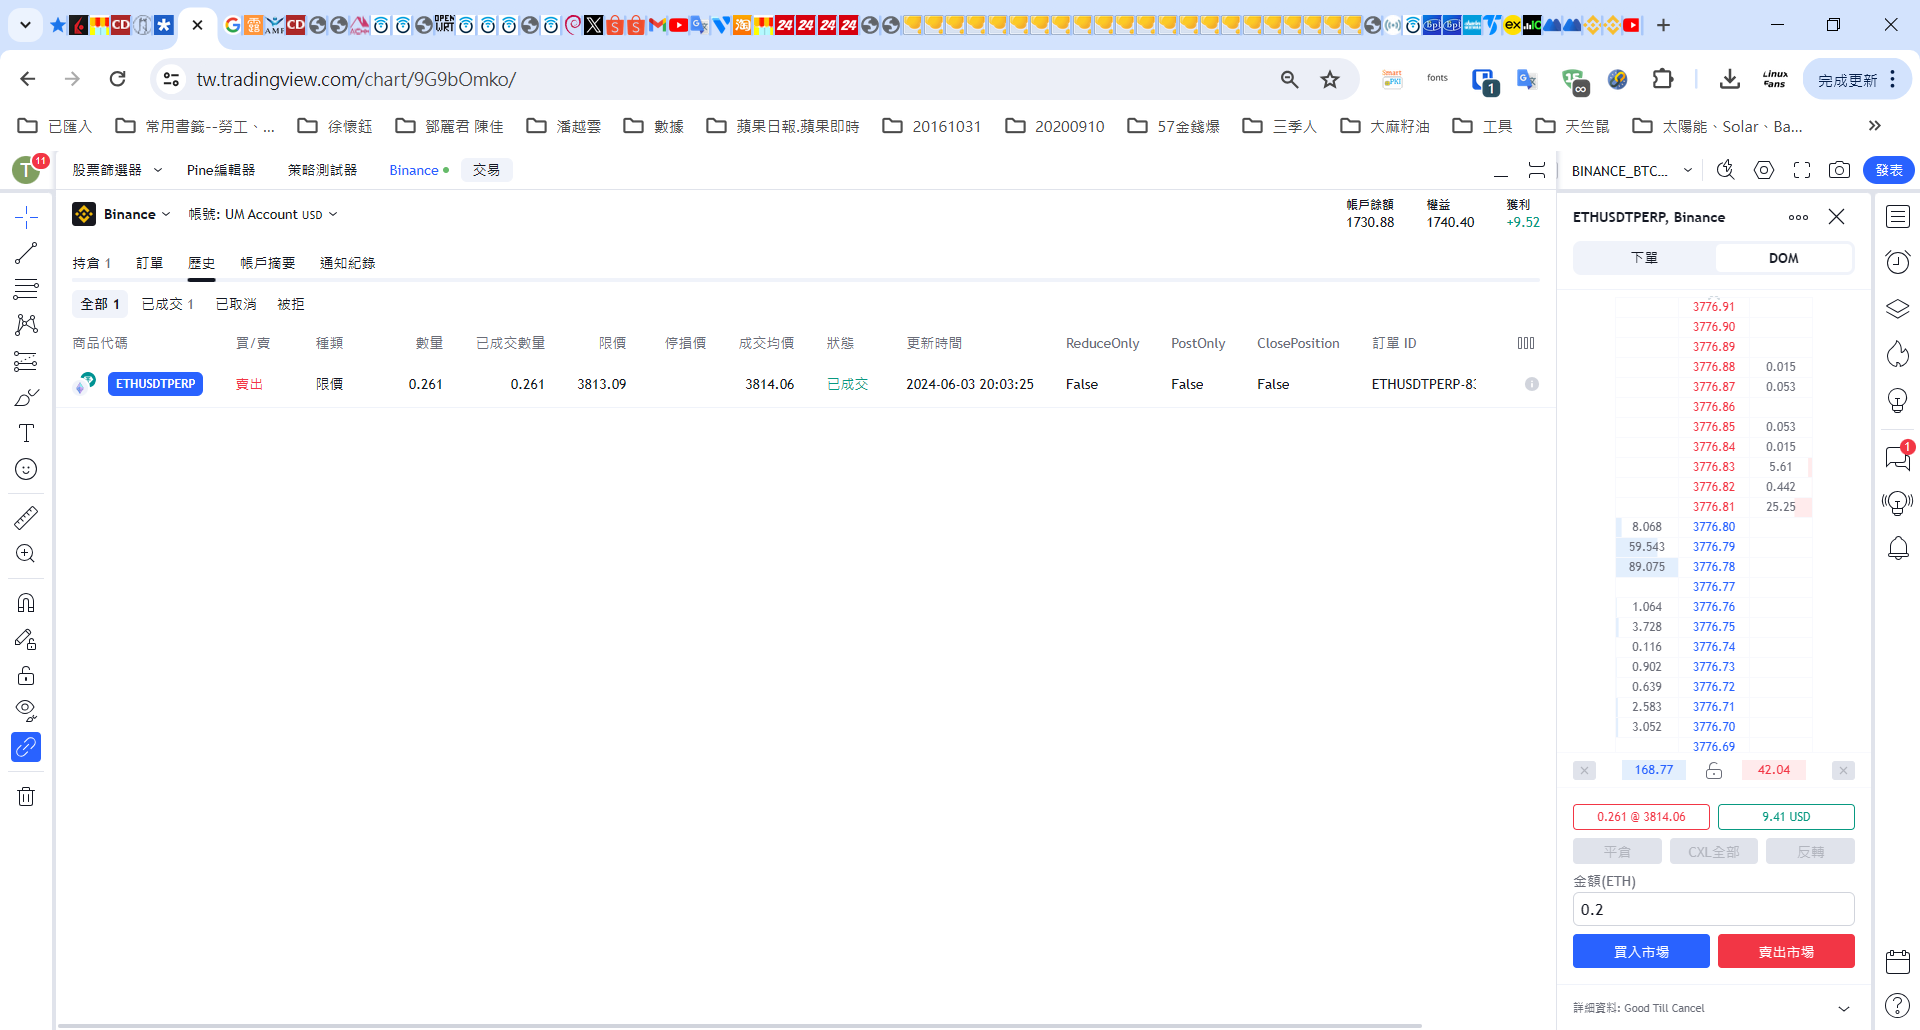The width and height of the screenshot is (1920, 1030).
Task: Switch to the 訂單 orders tab
Action: coord(149,263)
